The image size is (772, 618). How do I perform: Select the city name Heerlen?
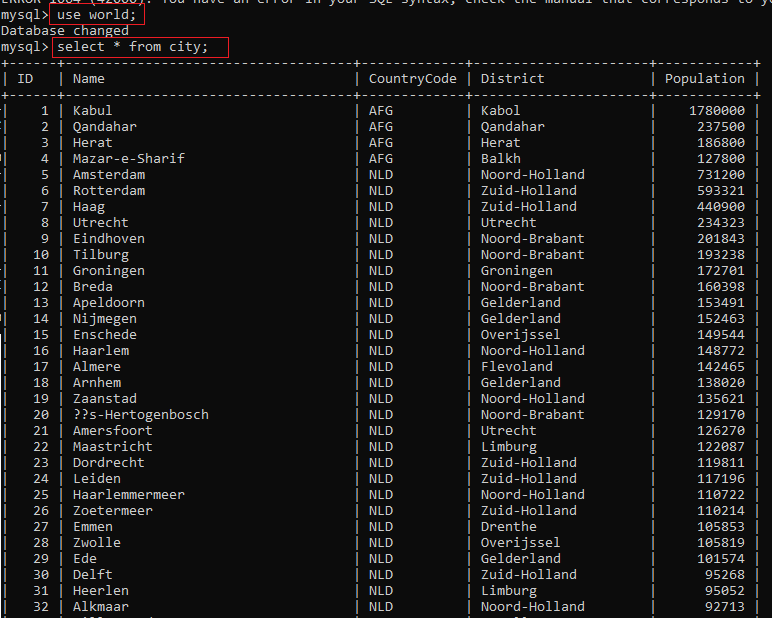tap(101, 591)
